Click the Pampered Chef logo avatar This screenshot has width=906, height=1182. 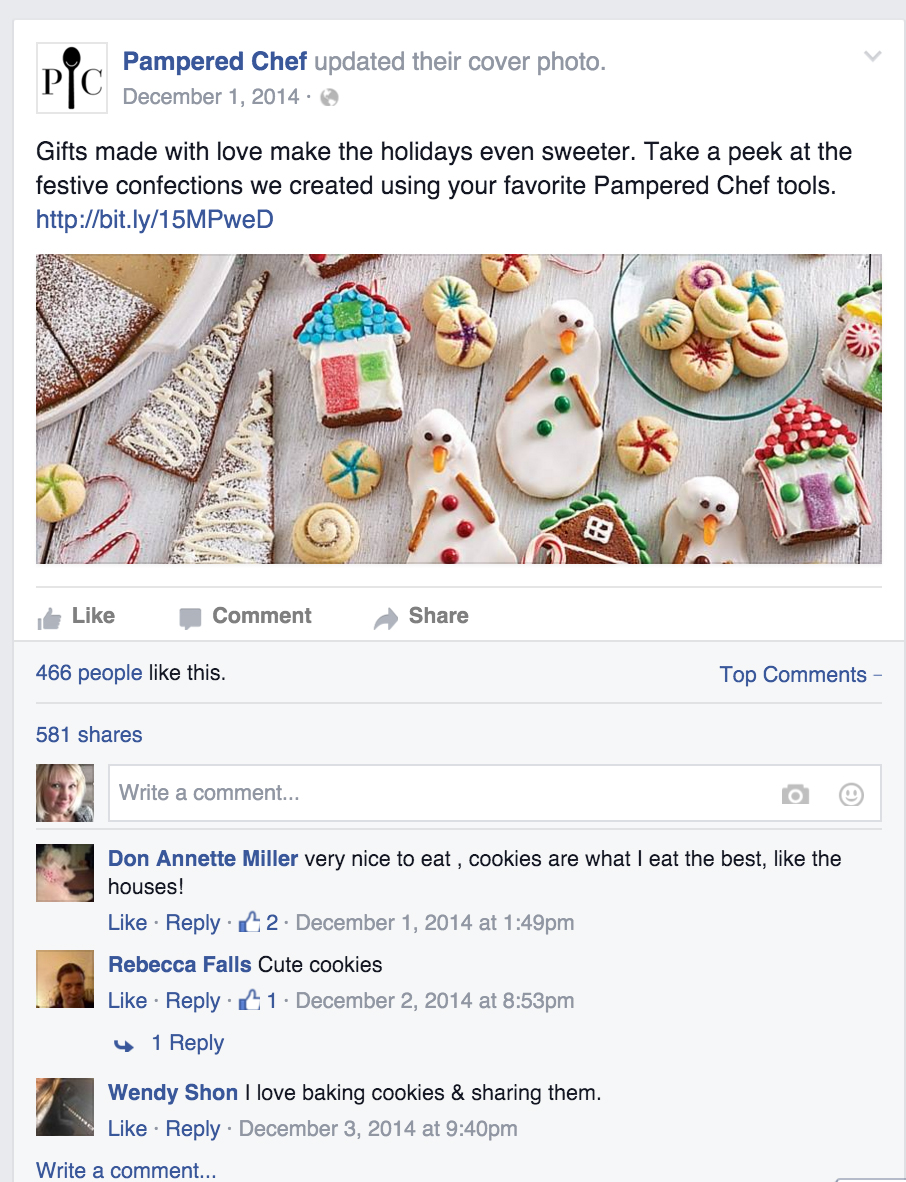coord(70,78)
